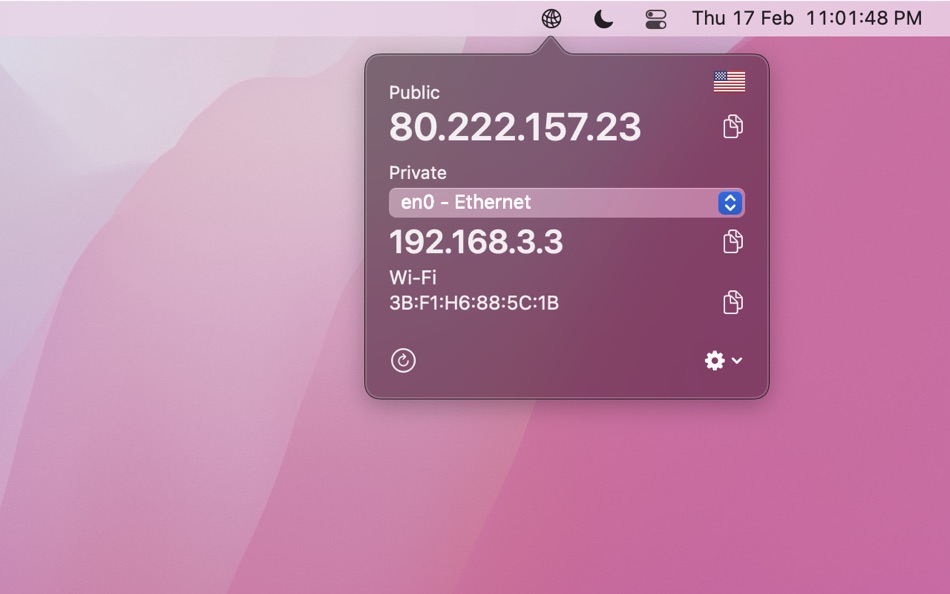The height and width of the screenshot is (594, 950).
Task: Open the globe IP app menu bar icon
Action: click(x=551, y=19)
